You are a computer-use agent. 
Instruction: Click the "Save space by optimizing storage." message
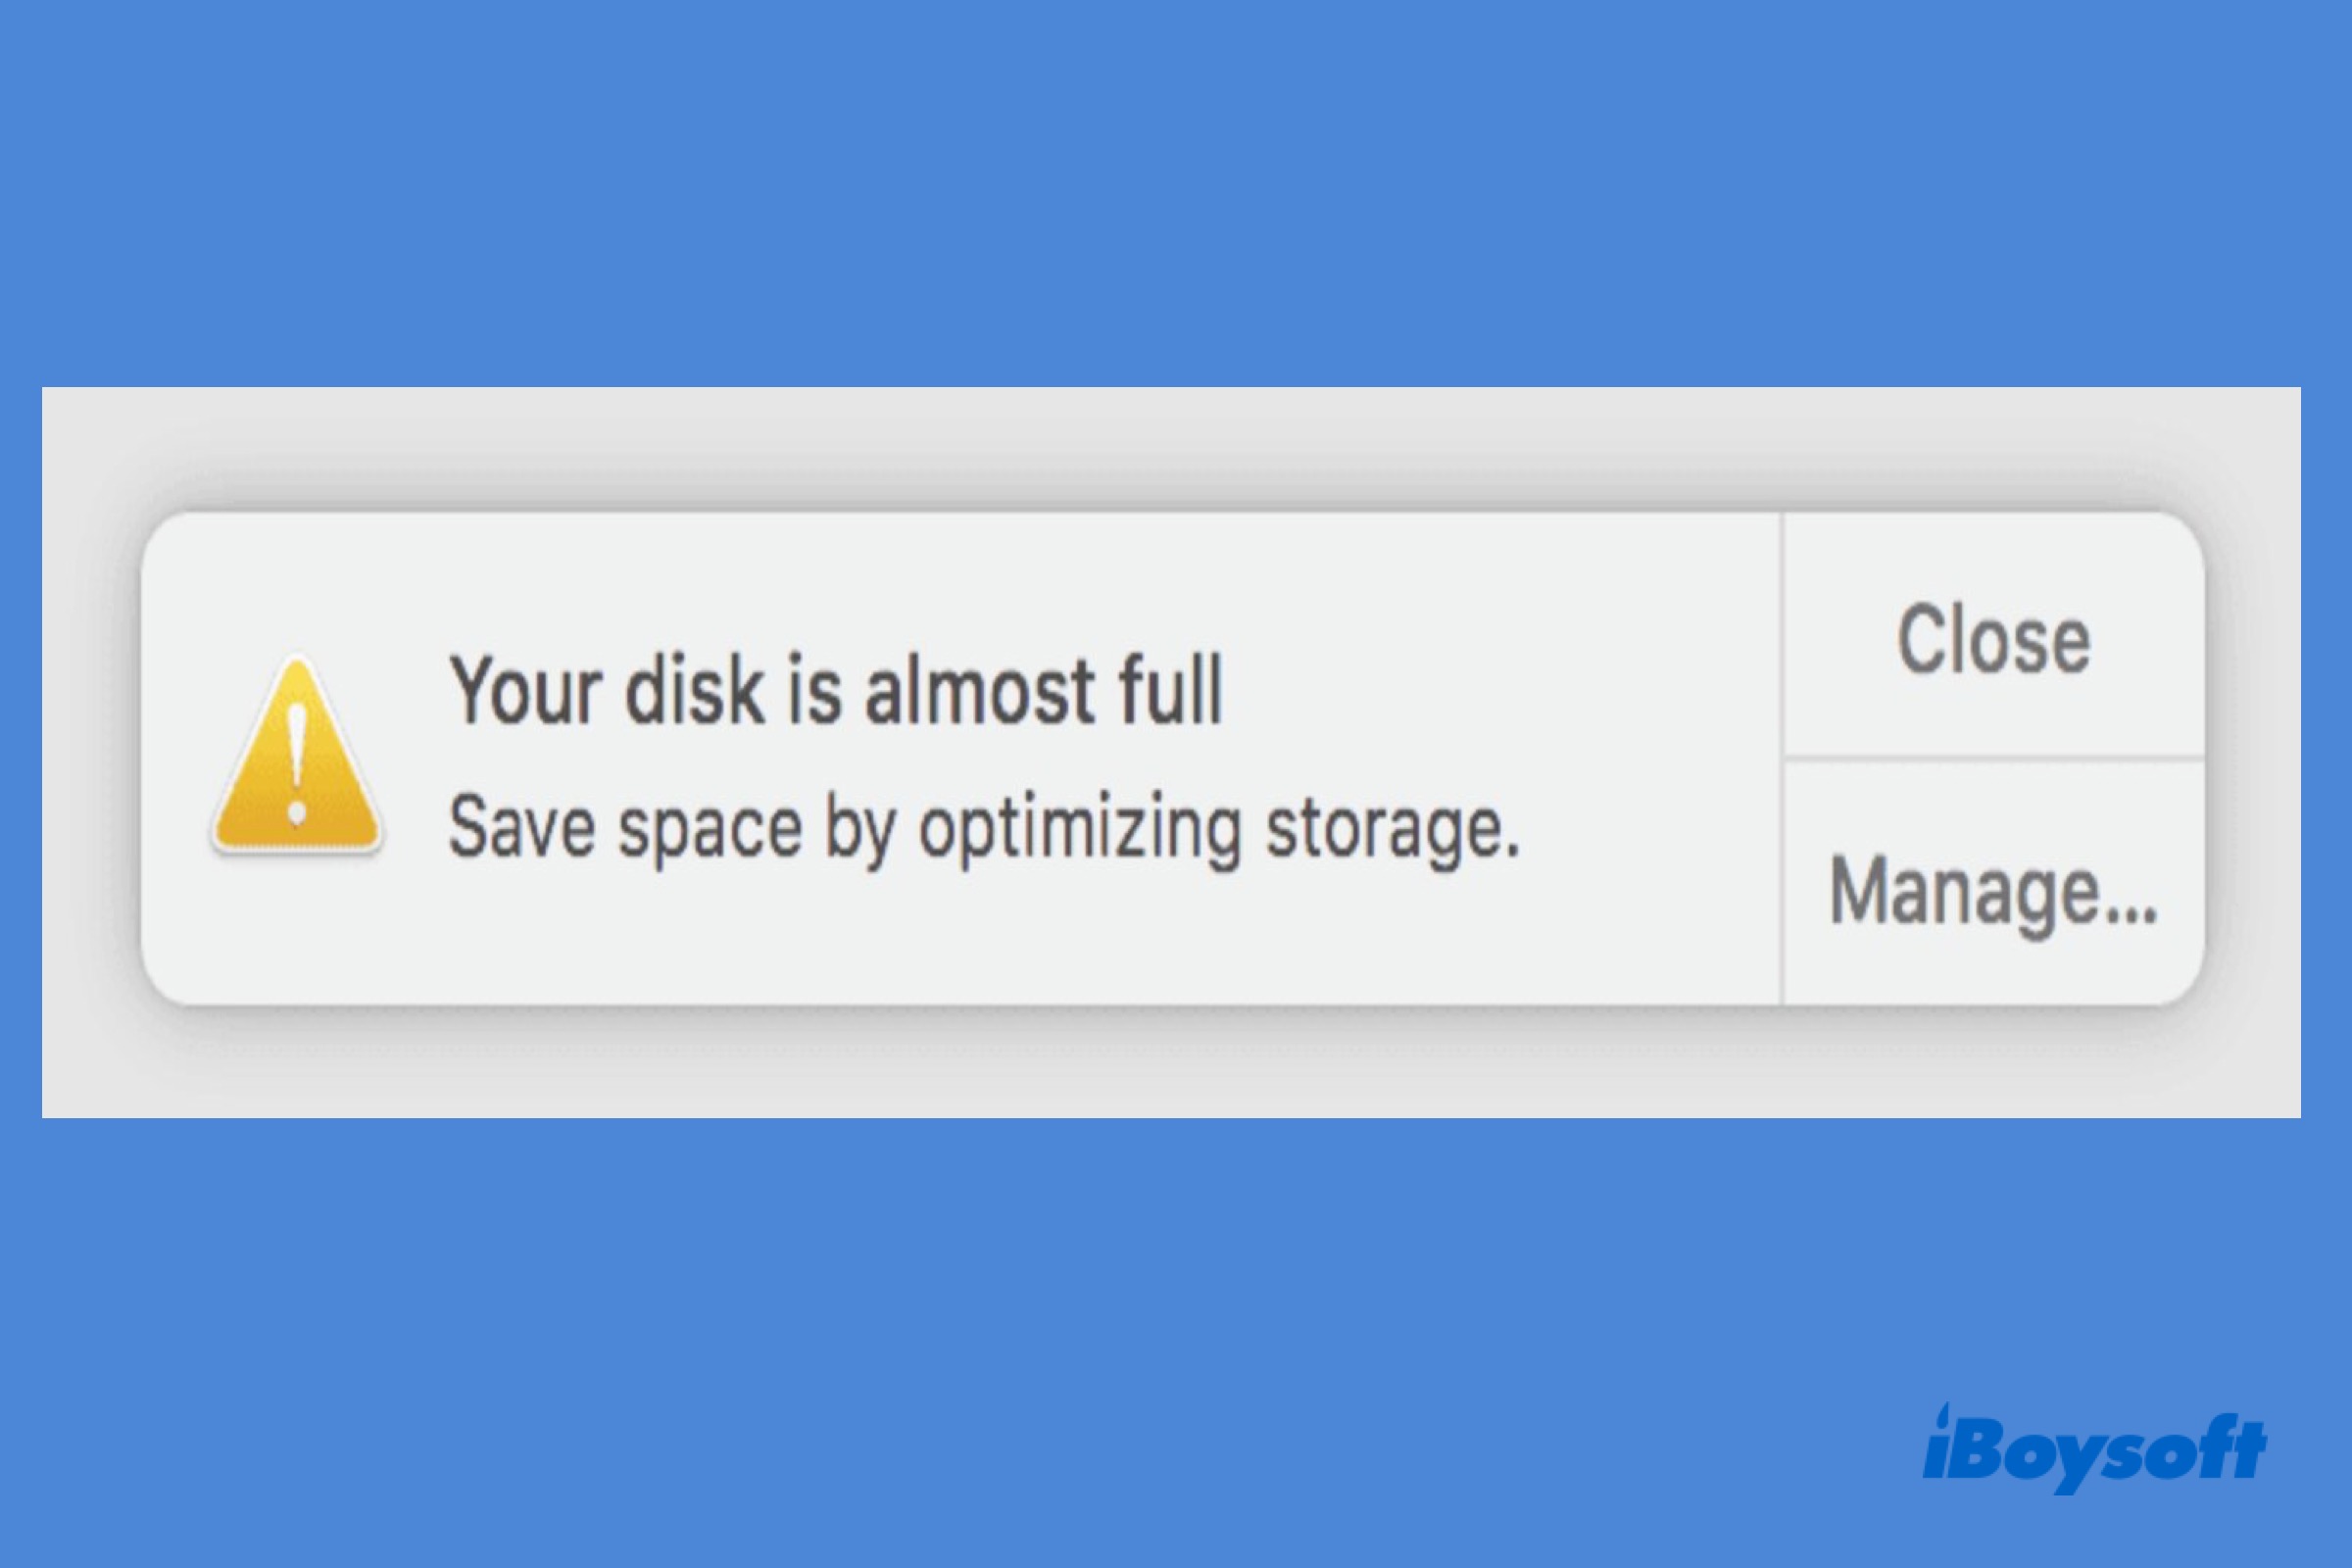pos(983,828)
